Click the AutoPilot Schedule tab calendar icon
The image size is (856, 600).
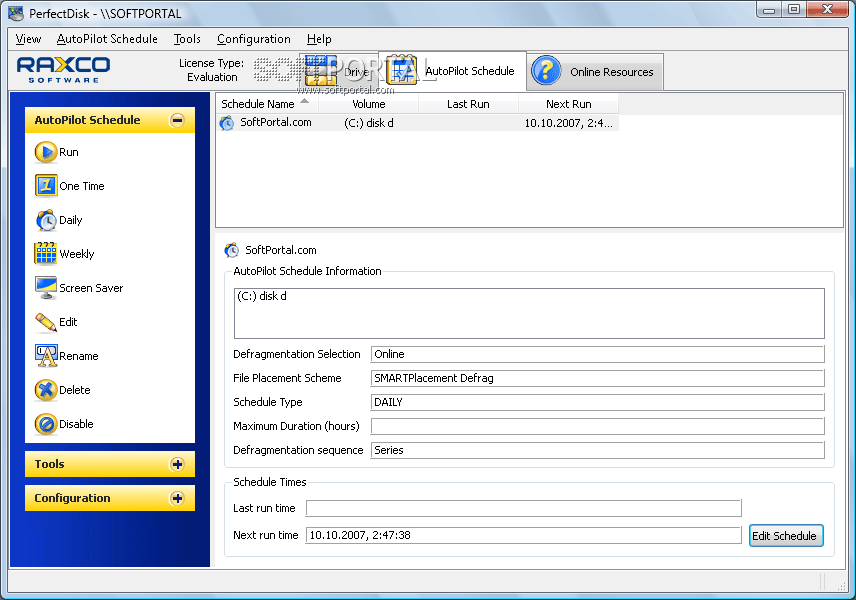pos(402,70)
